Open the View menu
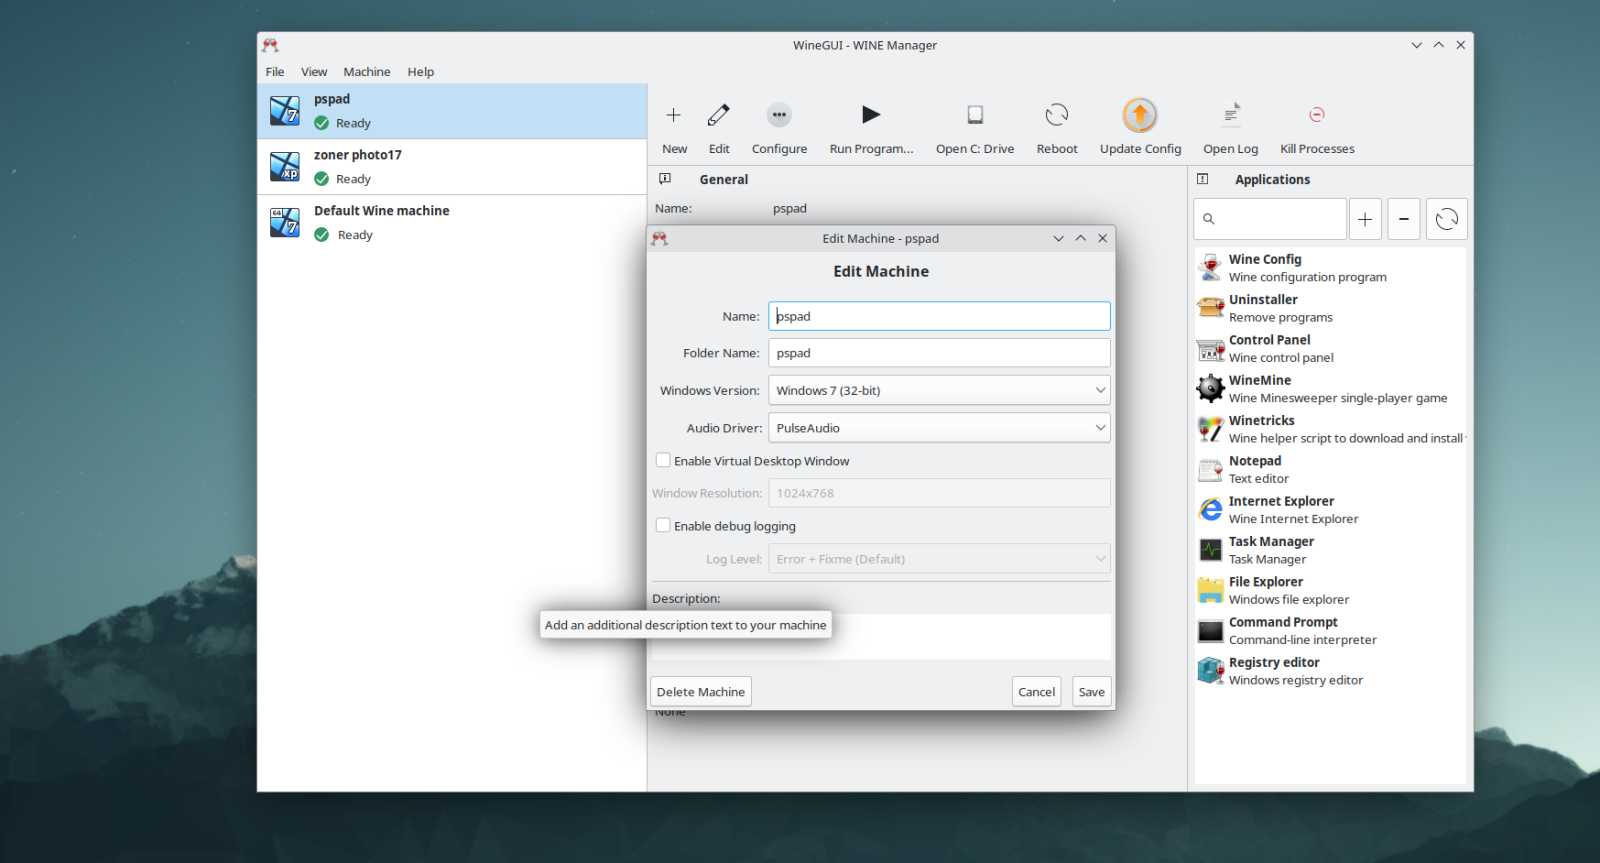The image size is (1600, 863). click(314, 72)
